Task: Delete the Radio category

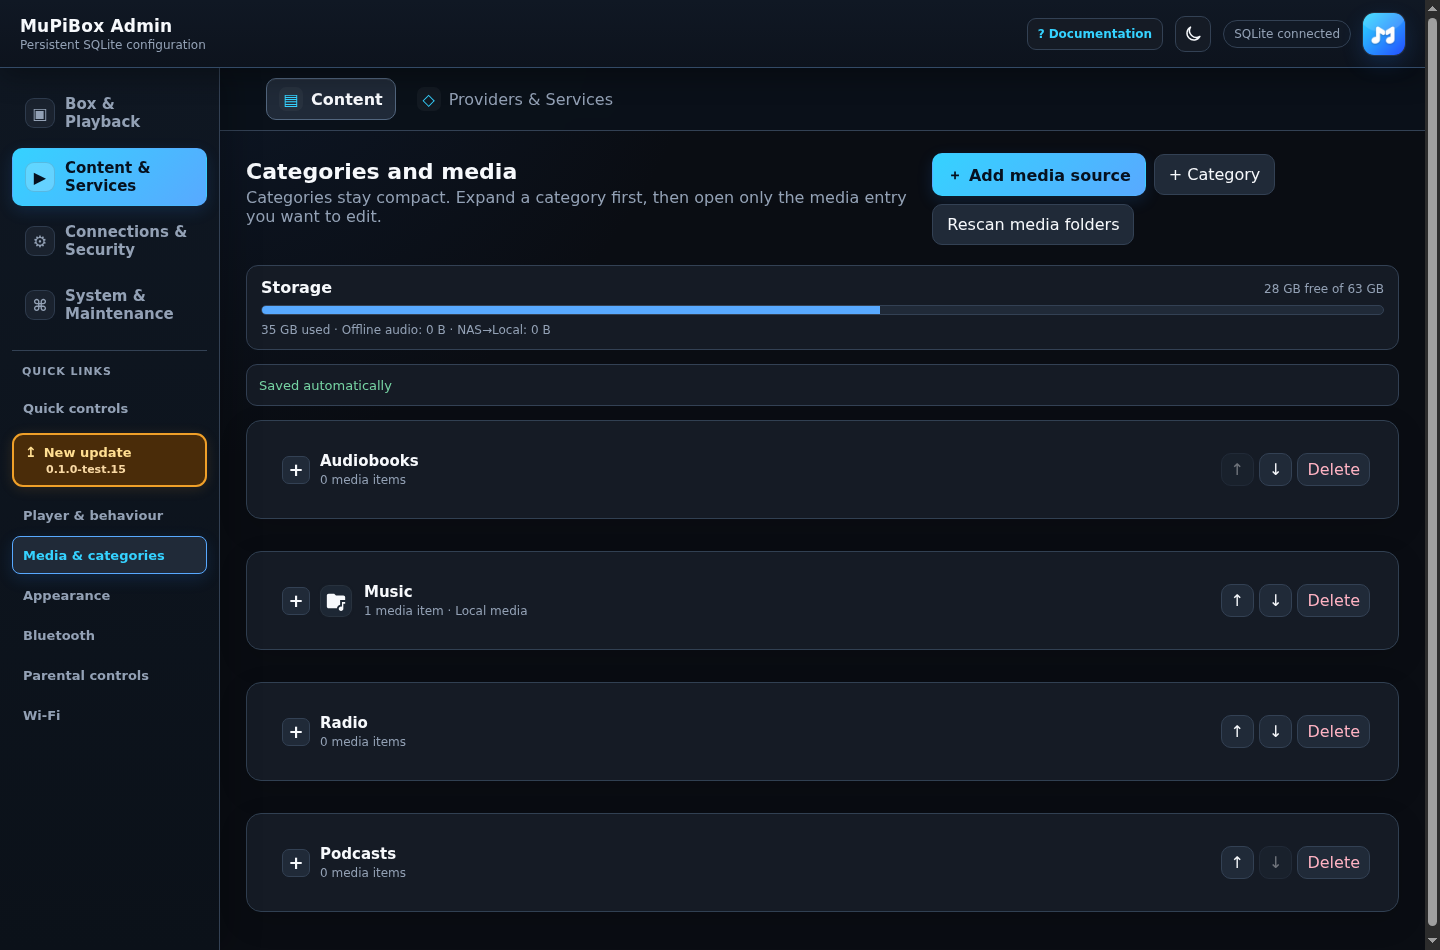Action: pos(1333,732)
